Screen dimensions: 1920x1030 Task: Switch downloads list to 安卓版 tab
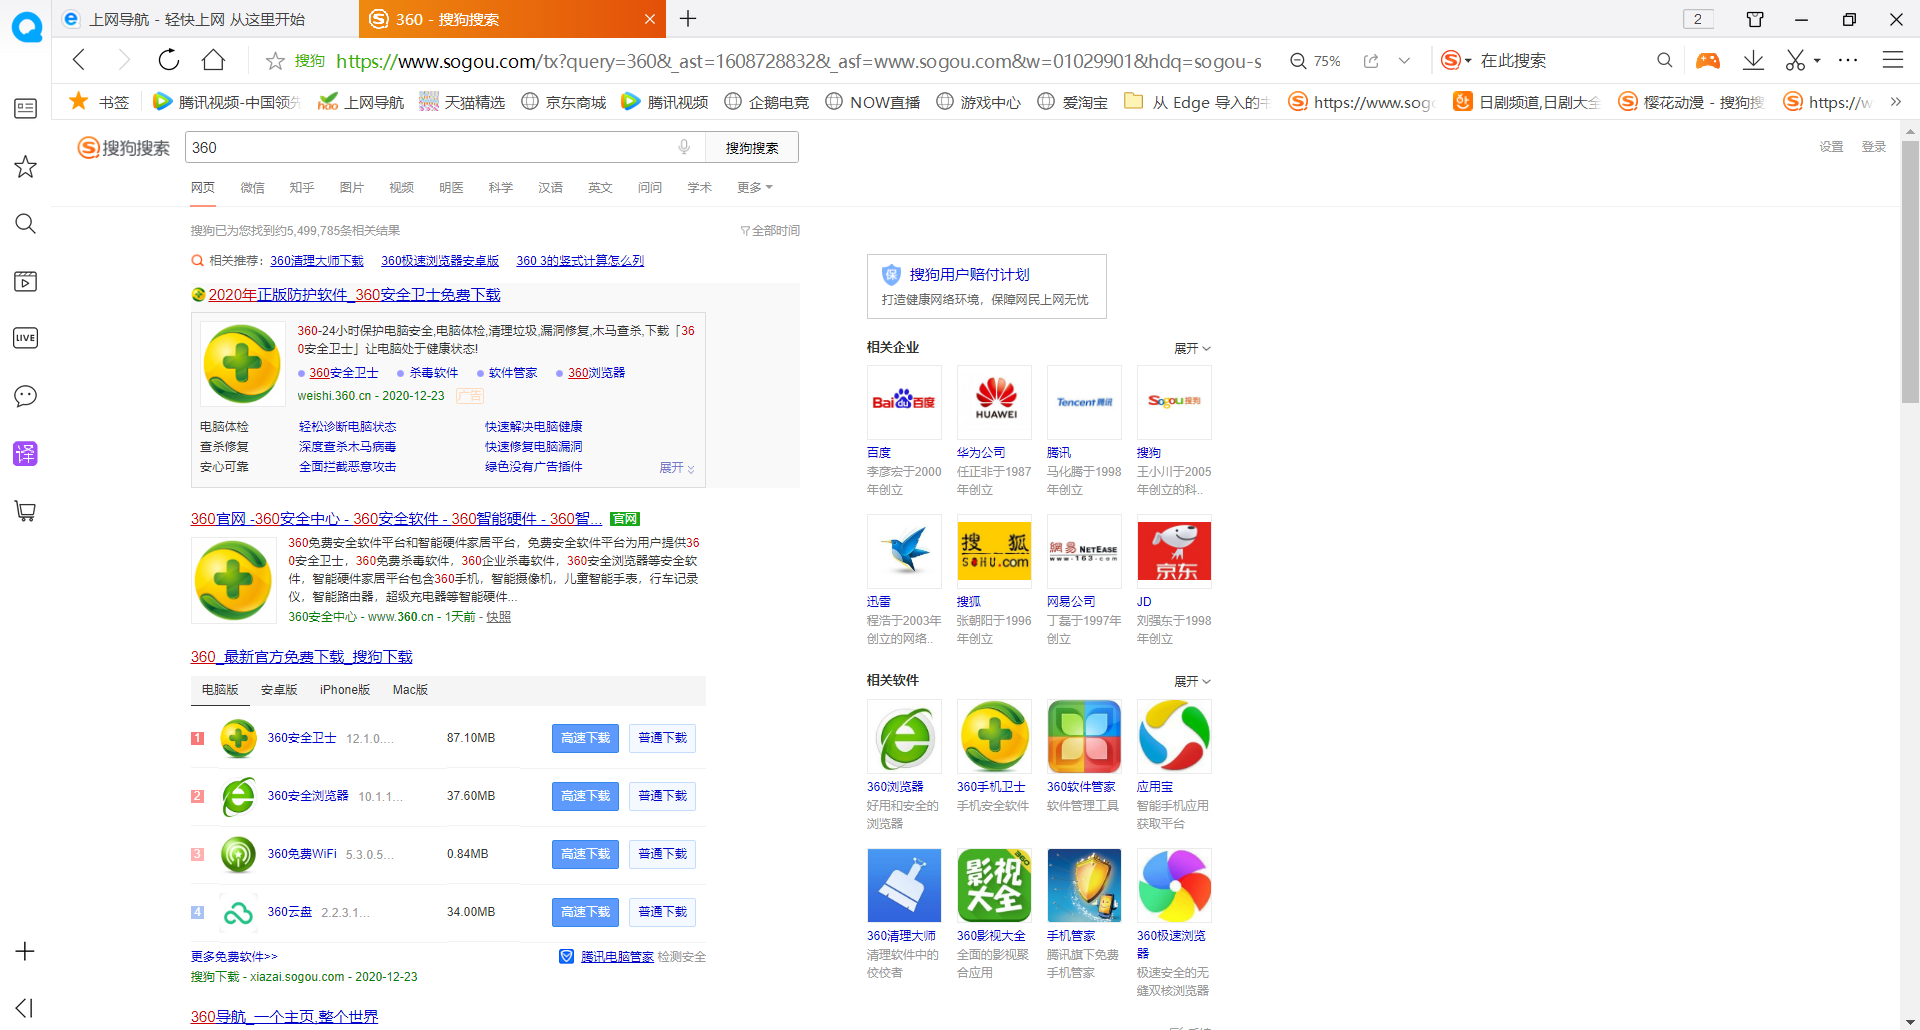279,690
